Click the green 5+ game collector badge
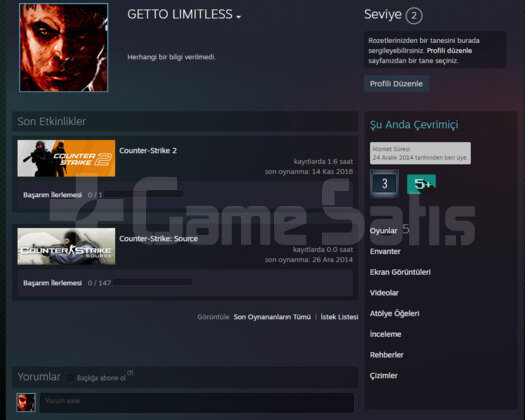 421,184
